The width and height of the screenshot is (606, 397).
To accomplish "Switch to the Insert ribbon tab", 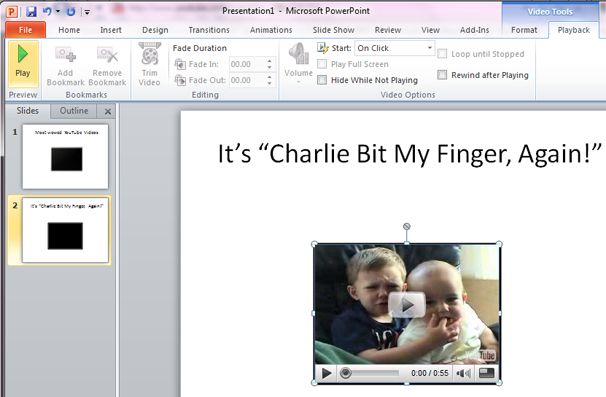I will click(111, 30).
